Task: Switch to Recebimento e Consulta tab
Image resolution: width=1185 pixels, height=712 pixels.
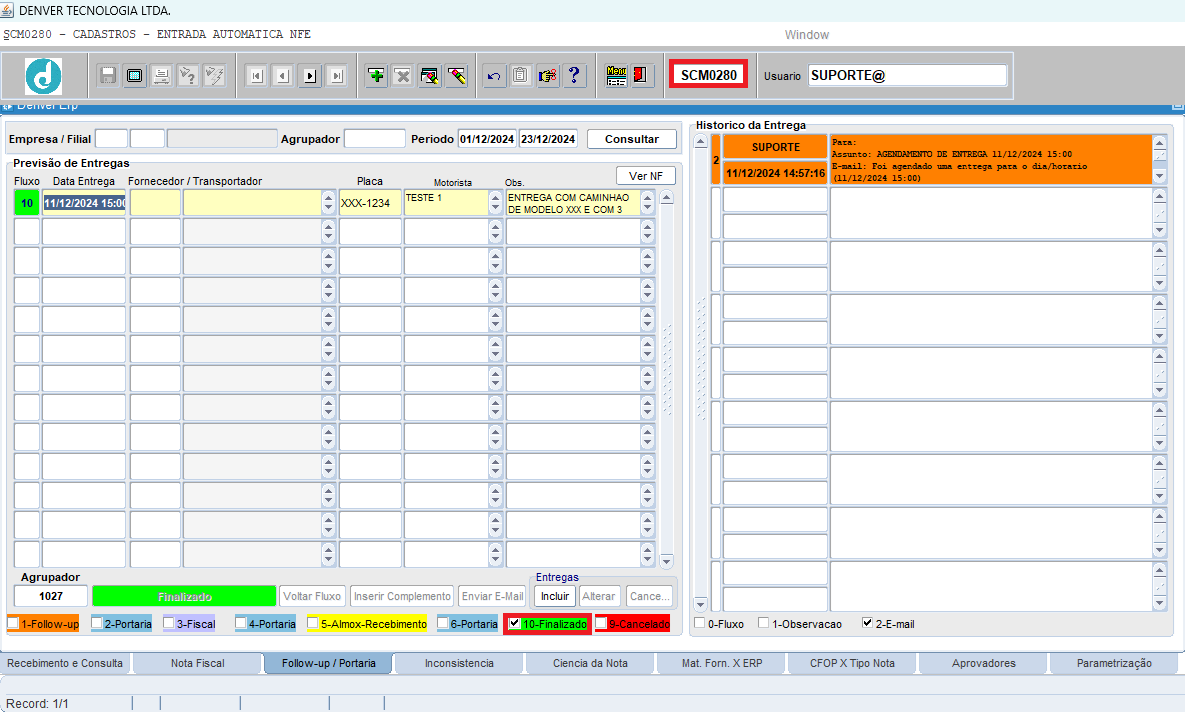Action: [65, 663]
